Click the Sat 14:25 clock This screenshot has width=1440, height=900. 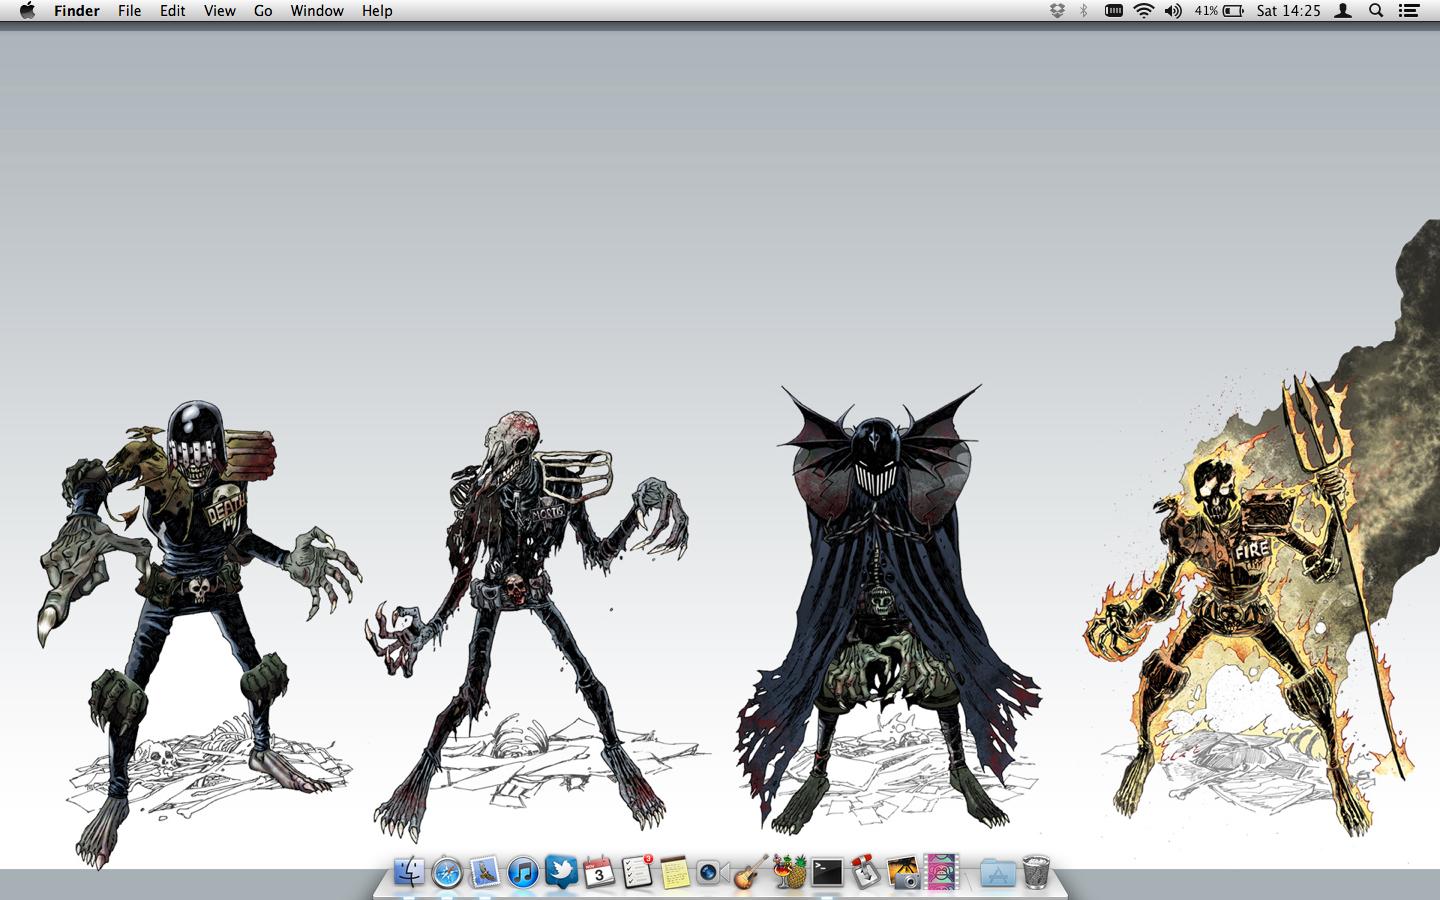coord(1289,11)
